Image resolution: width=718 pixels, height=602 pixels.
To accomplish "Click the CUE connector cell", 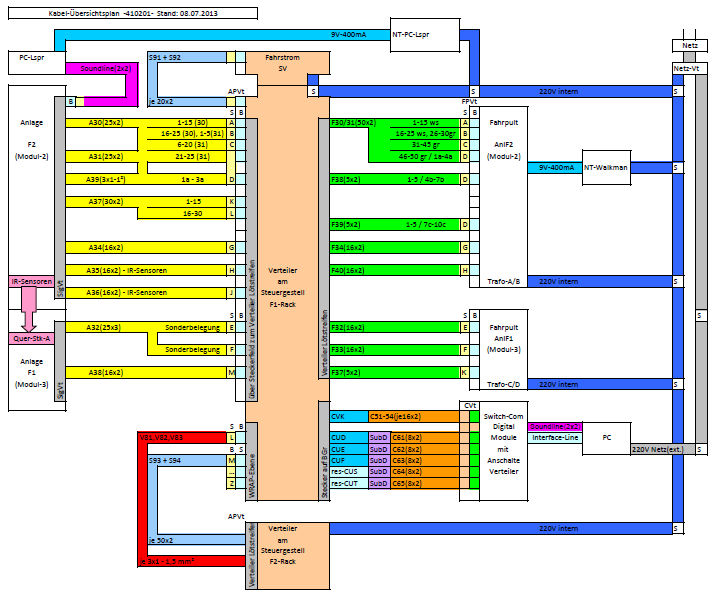I will (x=349, y=450).
